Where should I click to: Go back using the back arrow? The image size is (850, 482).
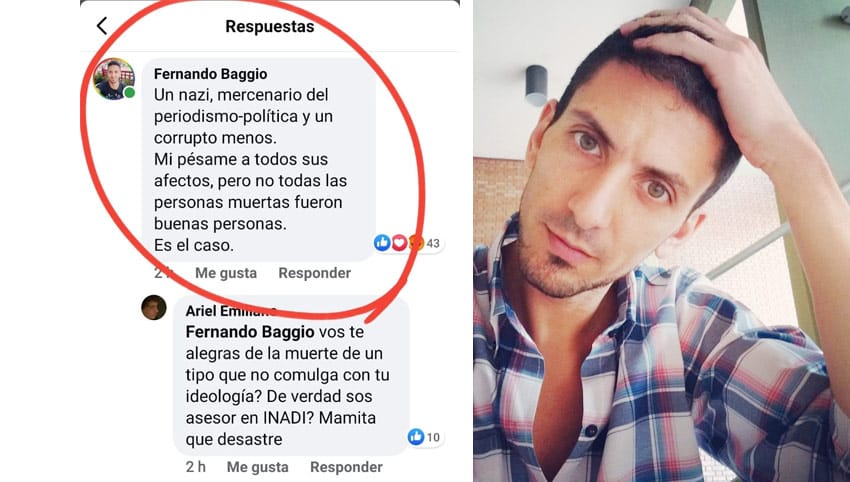(102, 25)
